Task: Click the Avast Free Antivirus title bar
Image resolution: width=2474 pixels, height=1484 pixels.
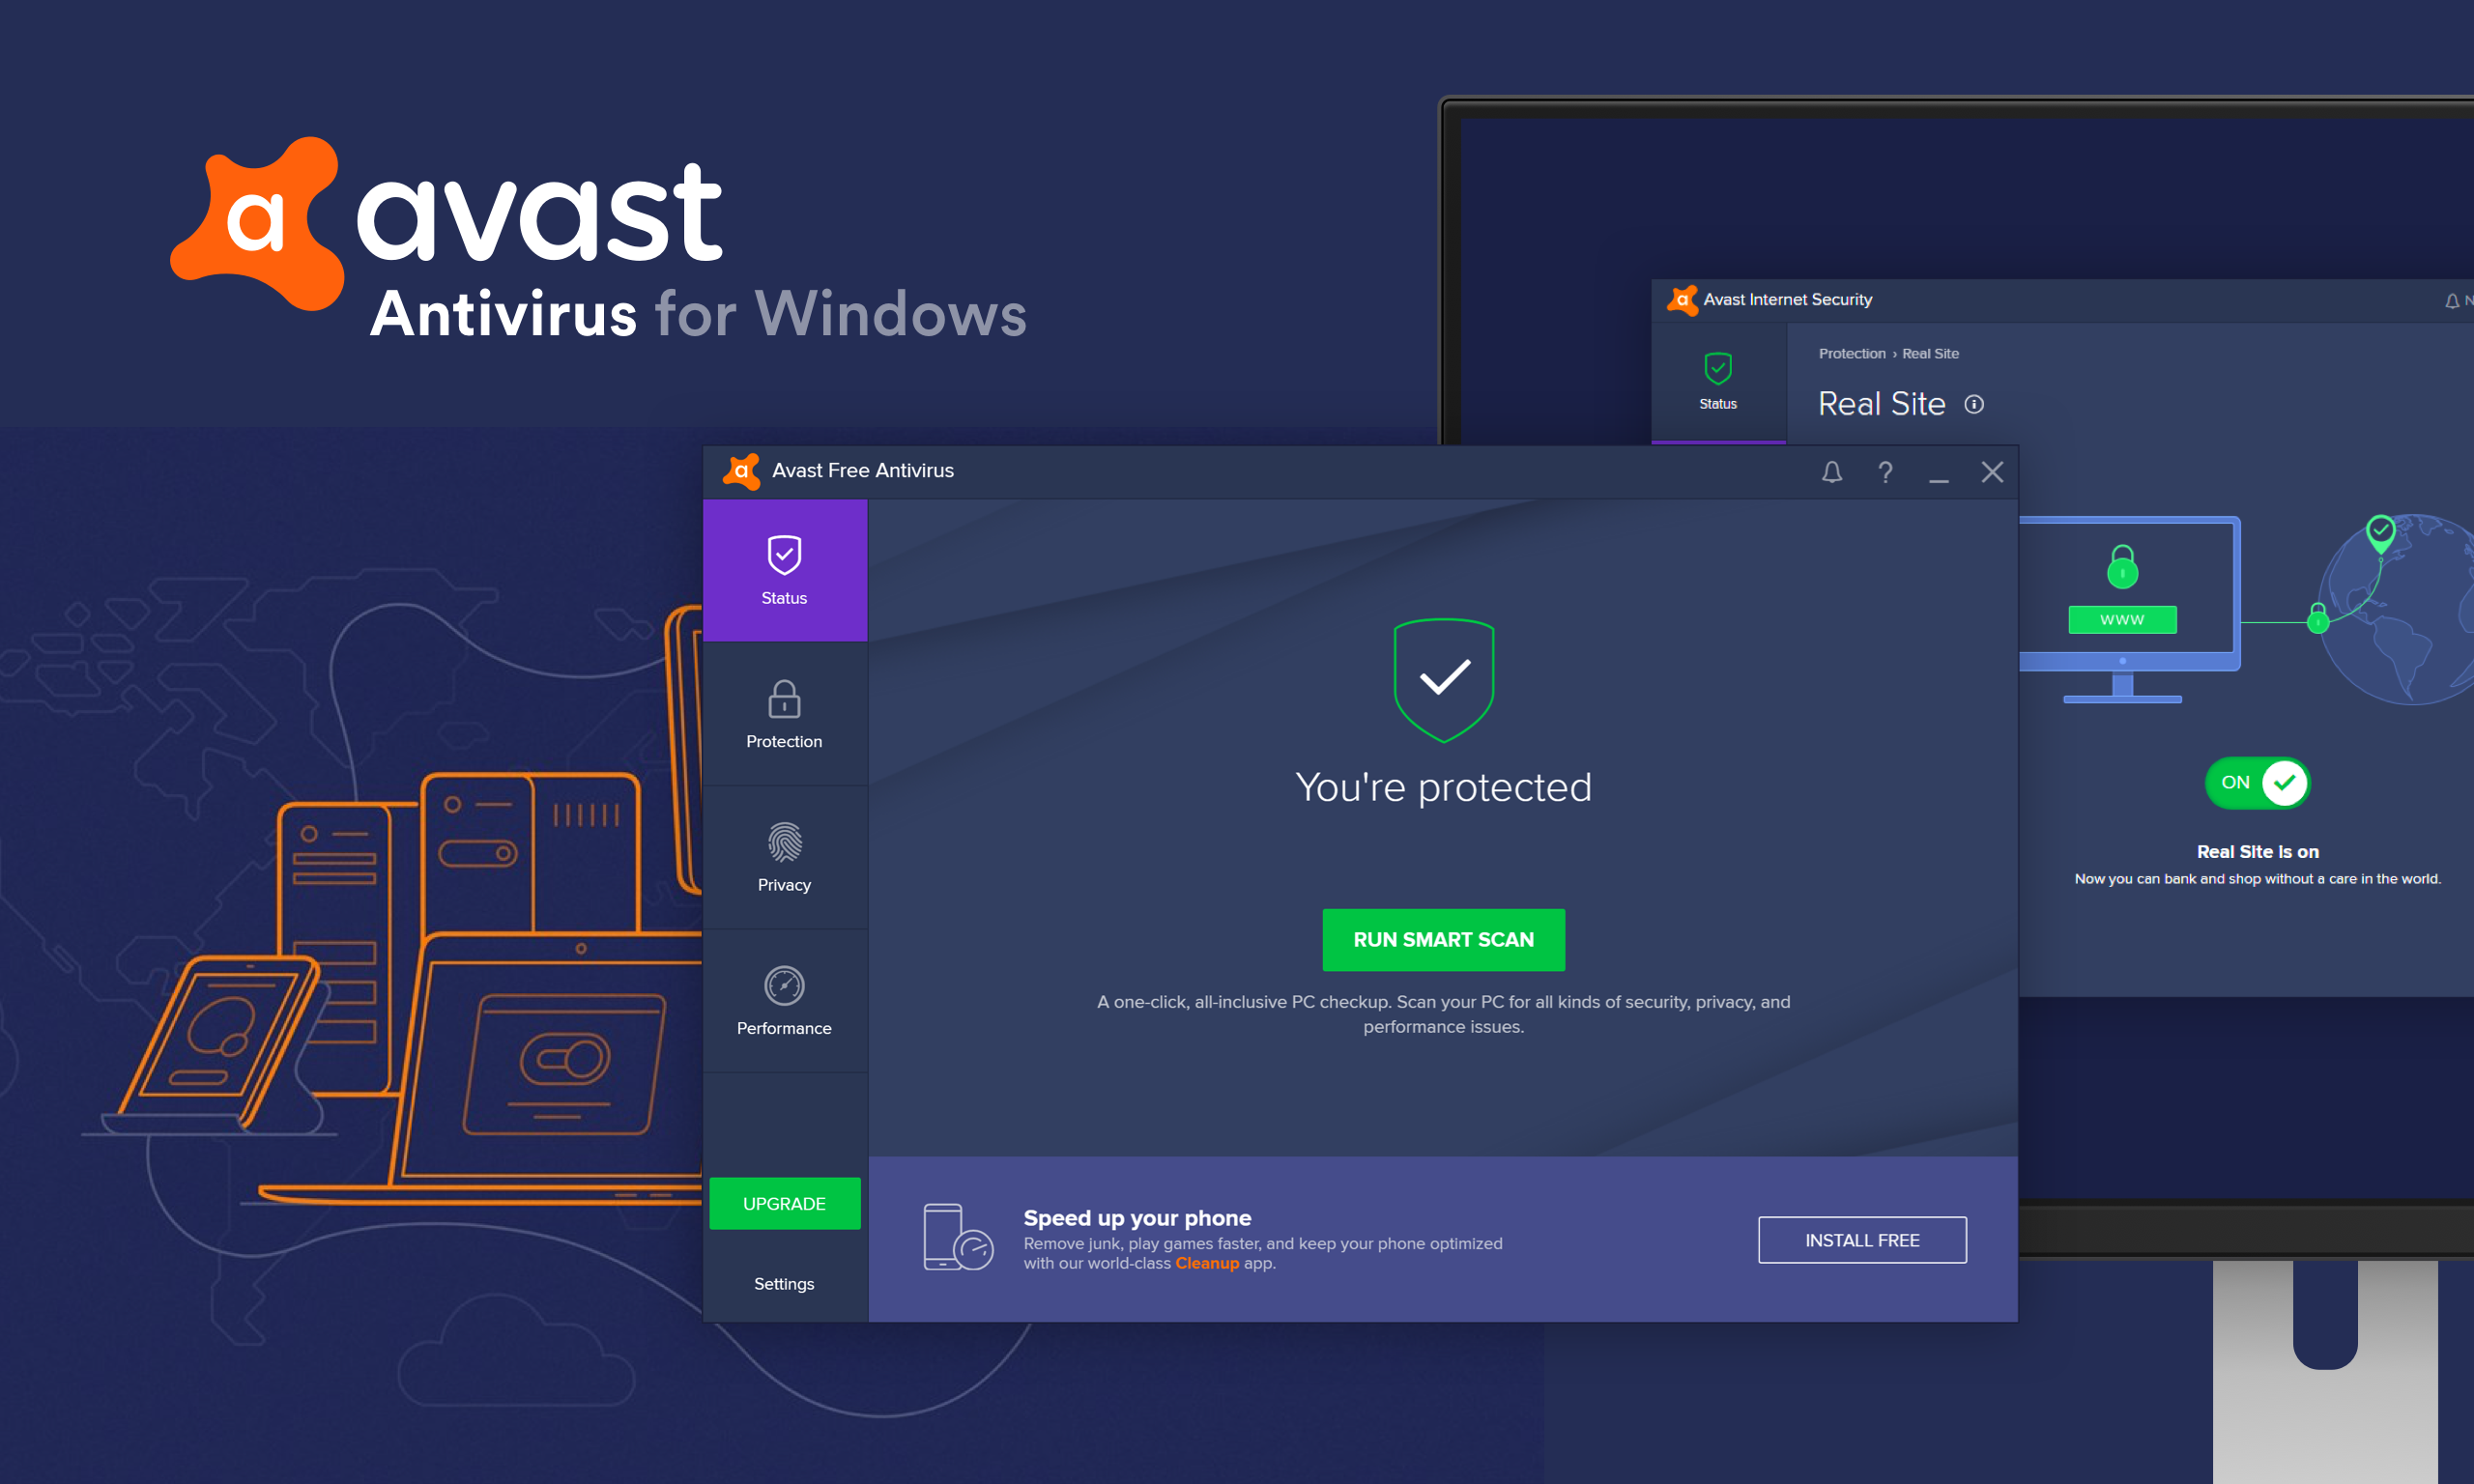Action: tap(1361, 471)
